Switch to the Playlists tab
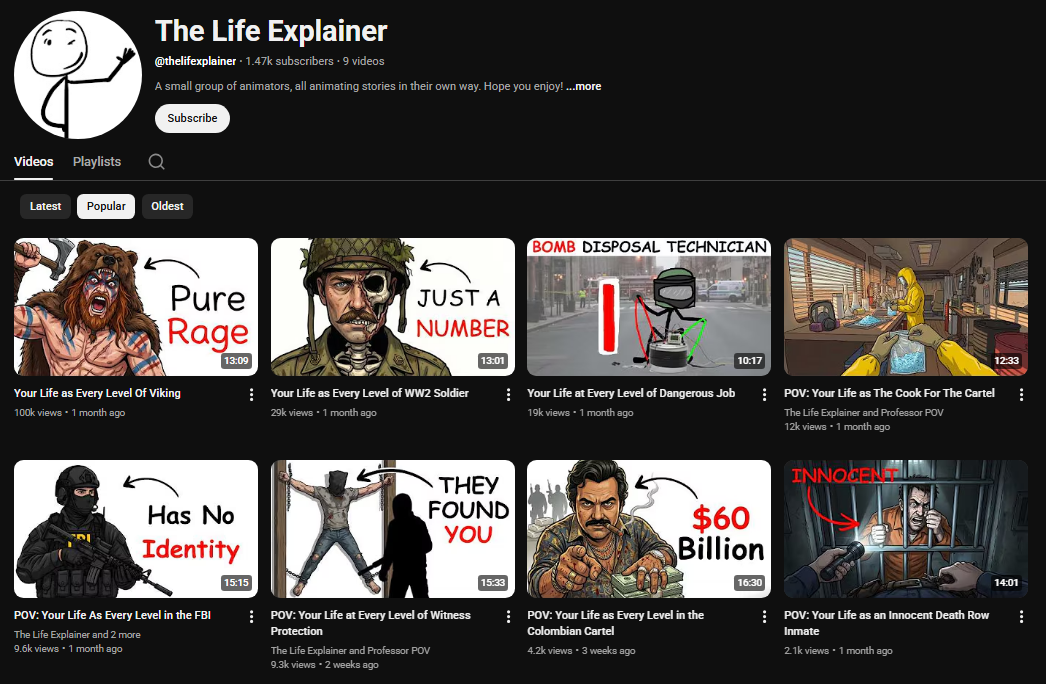Image resolution: width=1046 pixels, height=684 pixels. tap(96, 161)
